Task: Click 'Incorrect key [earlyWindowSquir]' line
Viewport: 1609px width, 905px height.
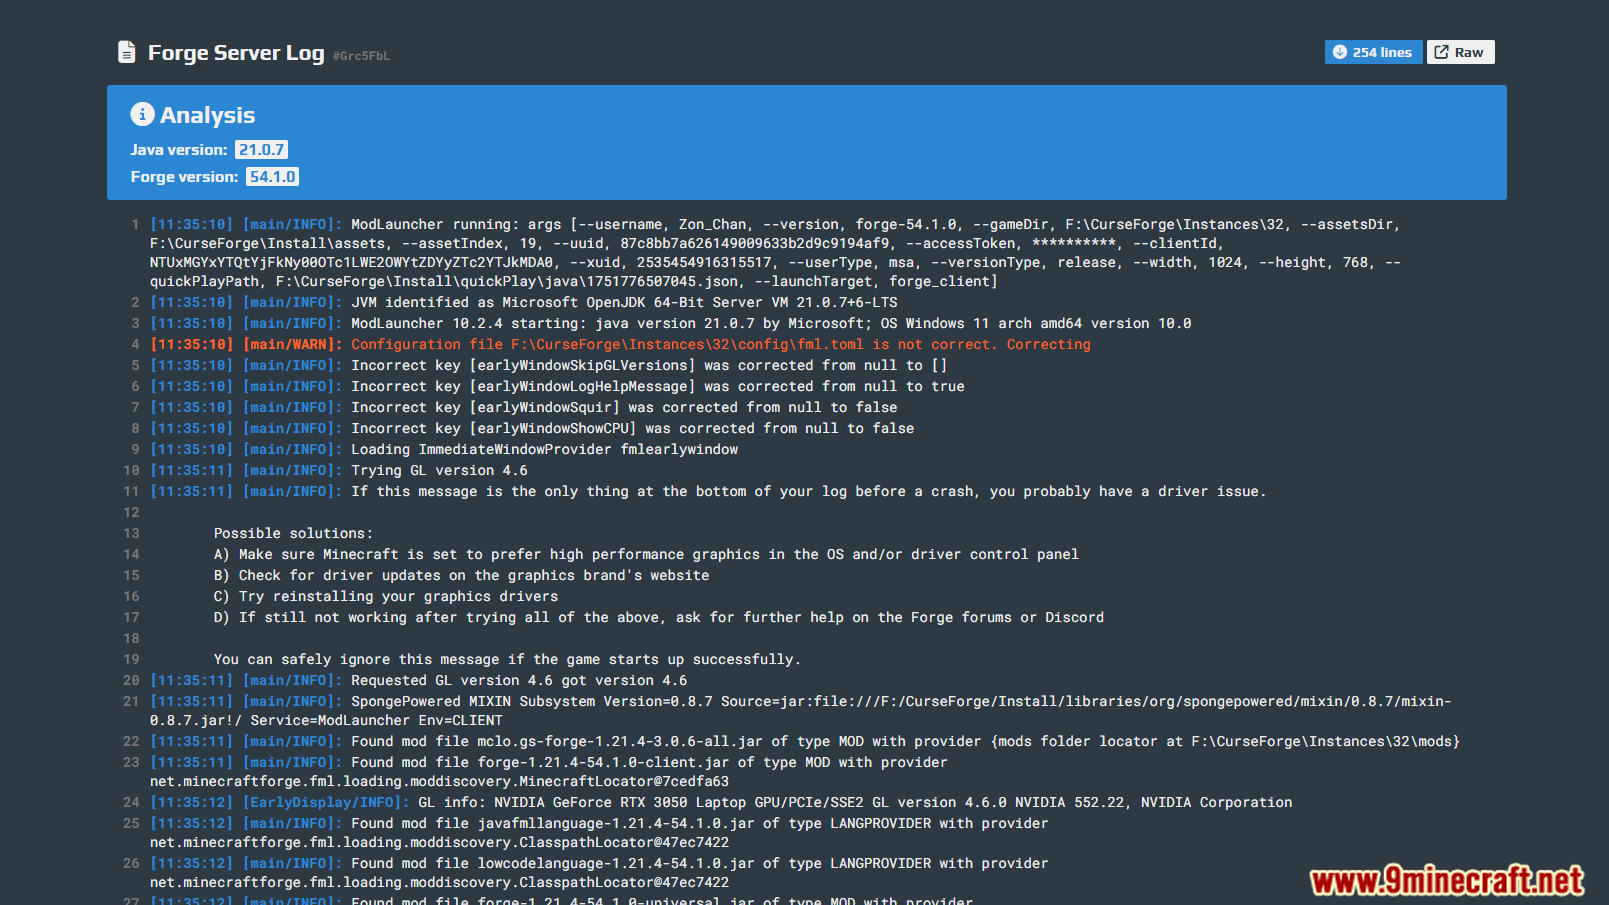Action: click(624, 408)
